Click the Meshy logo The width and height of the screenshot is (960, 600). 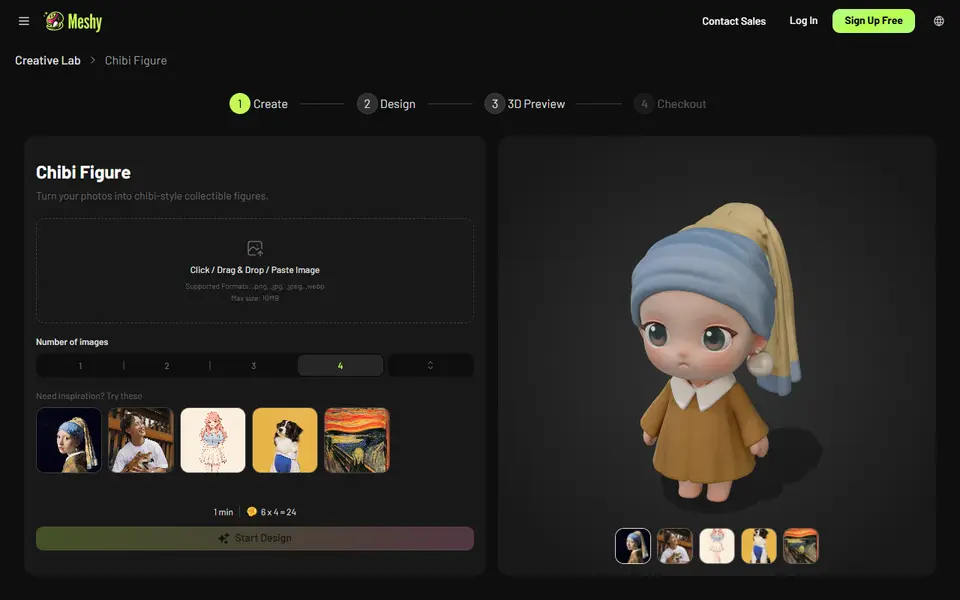tap(73, 21)
